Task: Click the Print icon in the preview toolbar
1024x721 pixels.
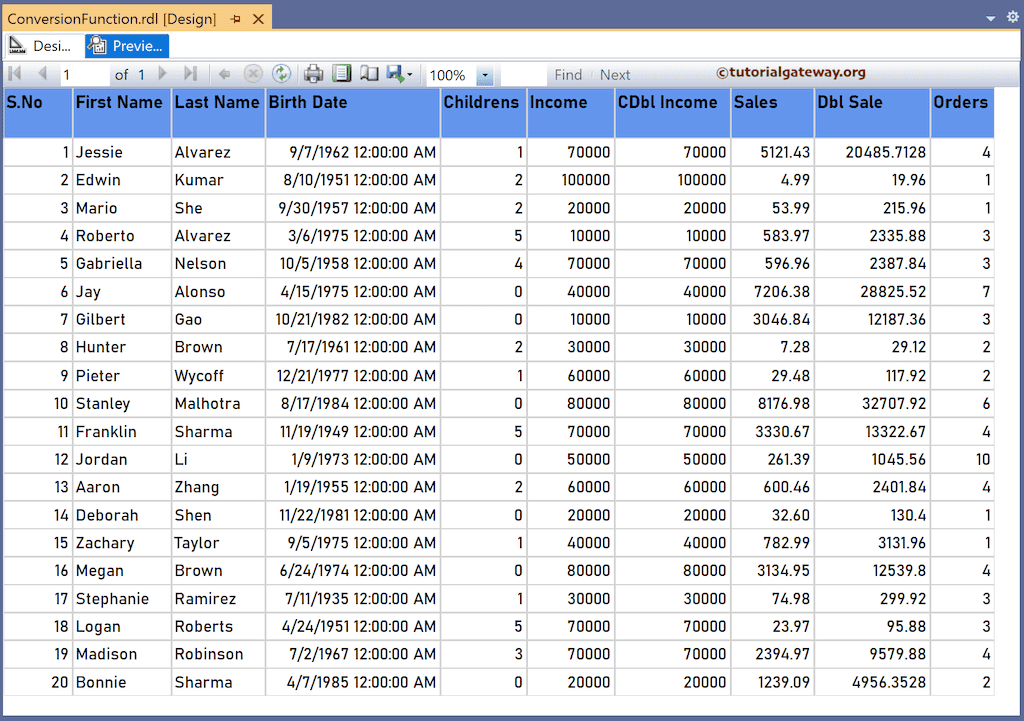Action: (x=312, y=74)
